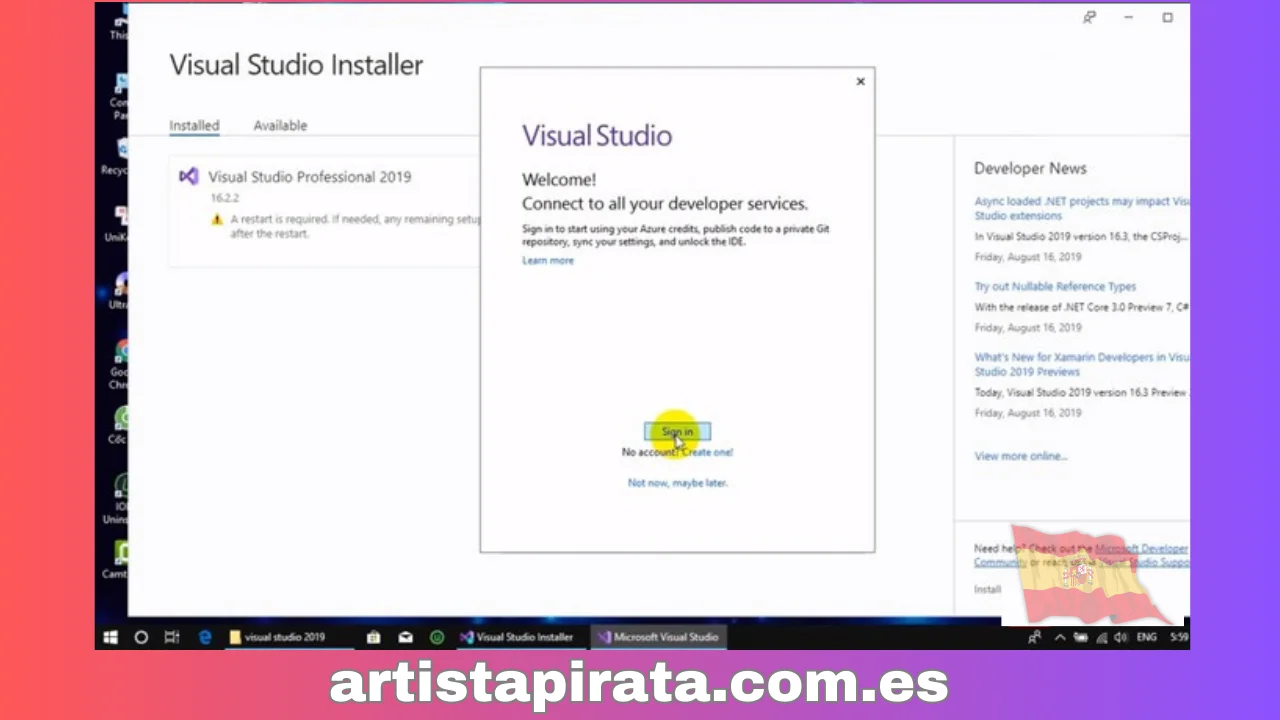Expand the hidden system tray icons chevron
This screenshot has width=1280, height=720.
pyautogui.click(x=1060, y=637)
